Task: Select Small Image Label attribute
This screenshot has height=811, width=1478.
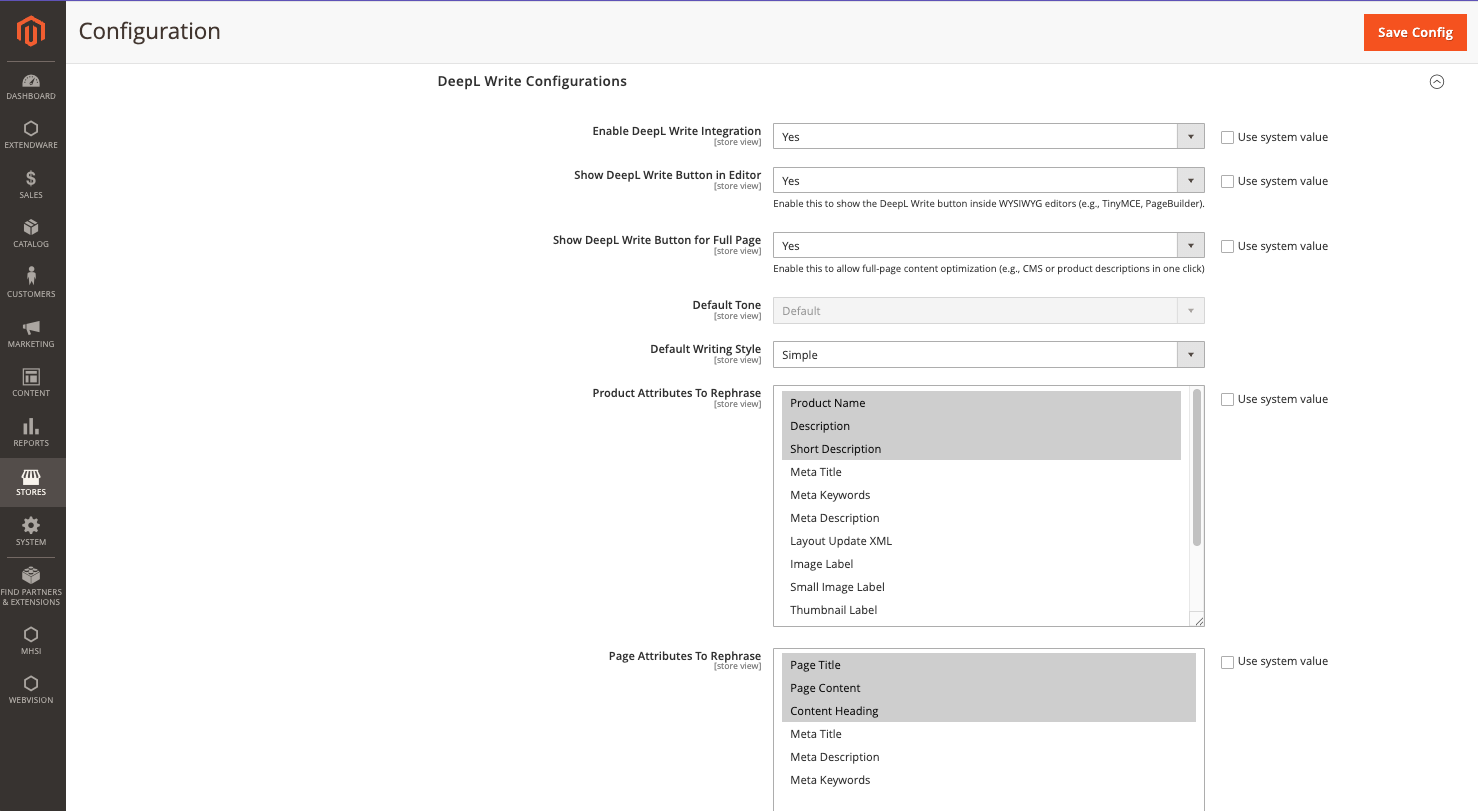Action: pyautogui.click(x=981, y=587)
